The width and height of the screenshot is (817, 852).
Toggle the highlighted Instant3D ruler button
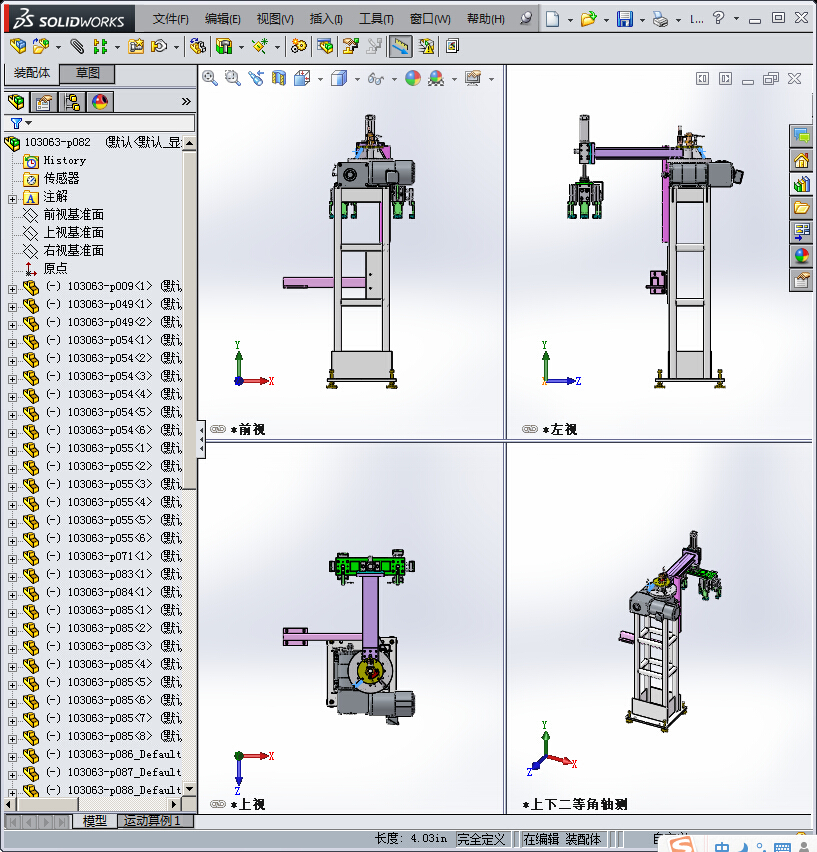tap(400, 46)
